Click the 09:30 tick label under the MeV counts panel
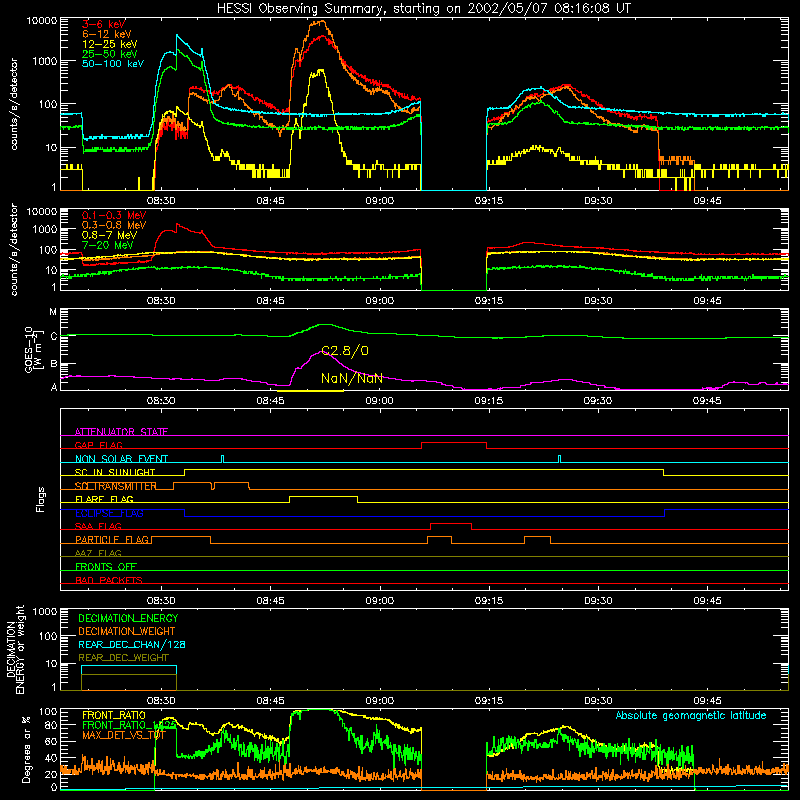This screenshot has width=800, height=800. point(598,301)
